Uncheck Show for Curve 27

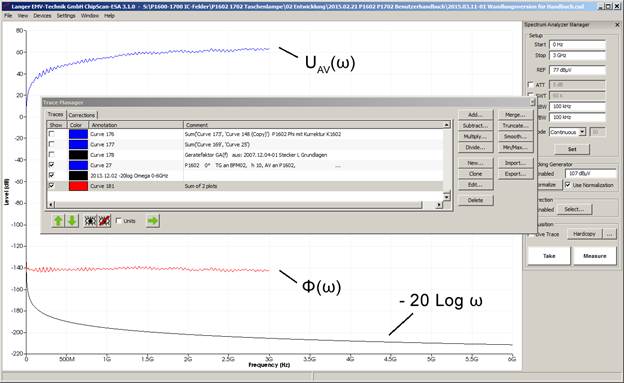pos(52,164)
